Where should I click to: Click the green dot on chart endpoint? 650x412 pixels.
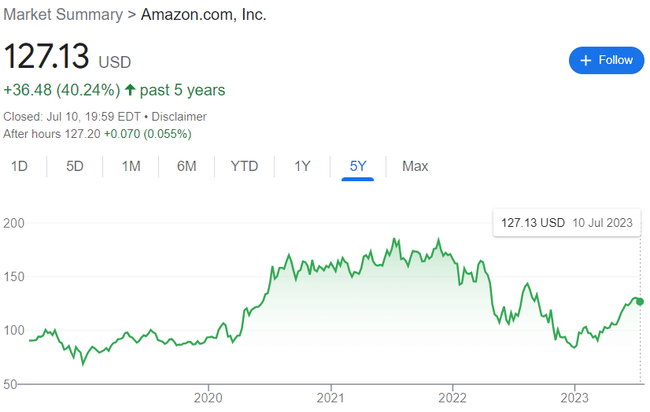tap(640, 301)
